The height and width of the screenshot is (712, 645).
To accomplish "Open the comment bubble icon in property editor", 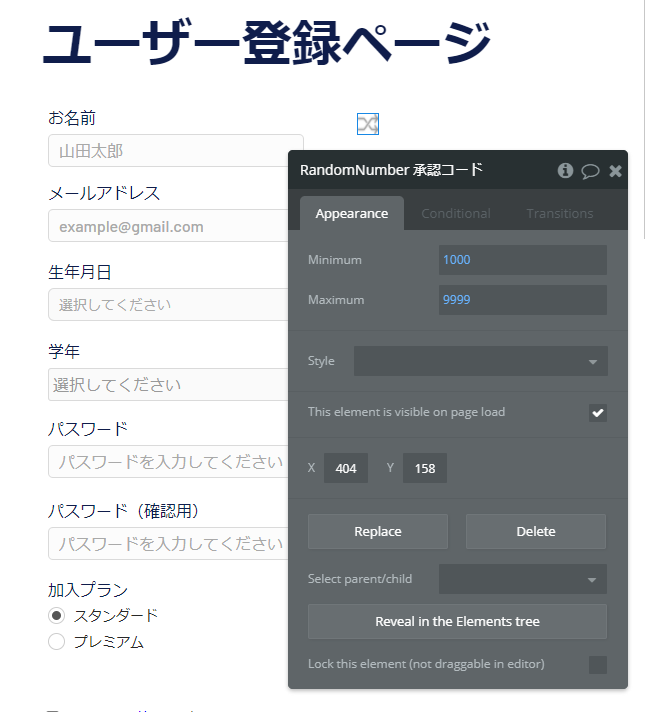I will pos(590,171).
